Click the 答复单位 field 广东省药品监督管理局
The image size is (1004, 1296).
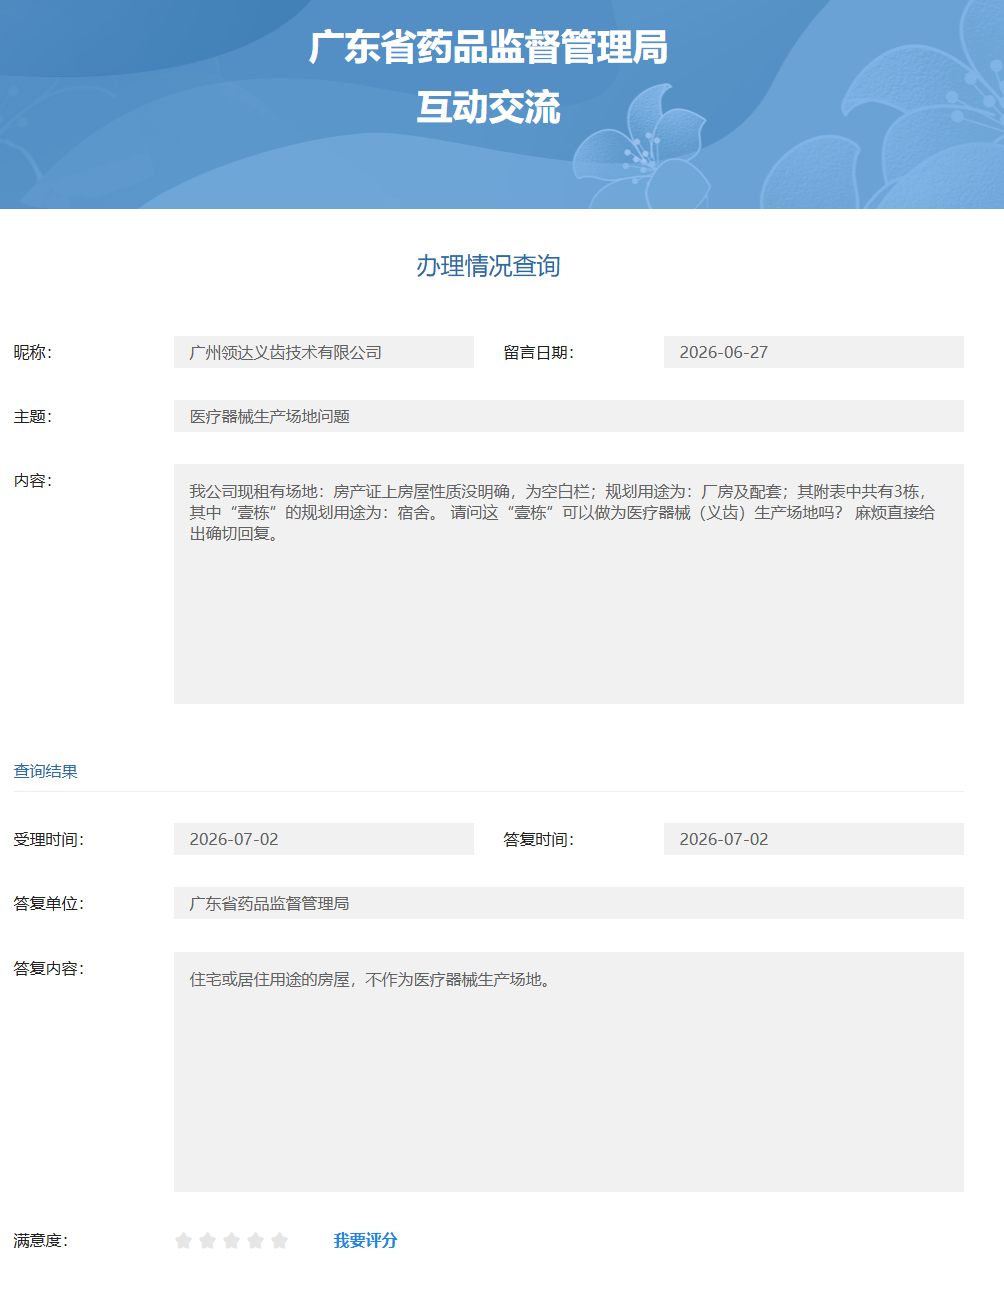click(569, 903)
